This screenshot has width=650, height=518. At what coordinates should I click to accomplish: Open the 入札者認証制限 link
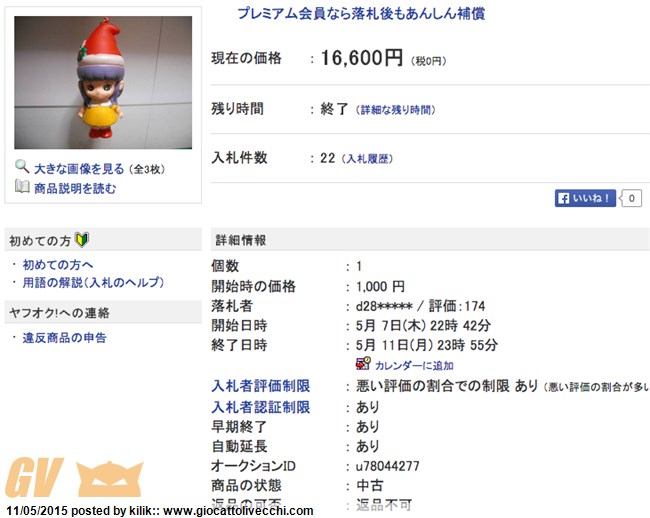(x=260, y=407)
